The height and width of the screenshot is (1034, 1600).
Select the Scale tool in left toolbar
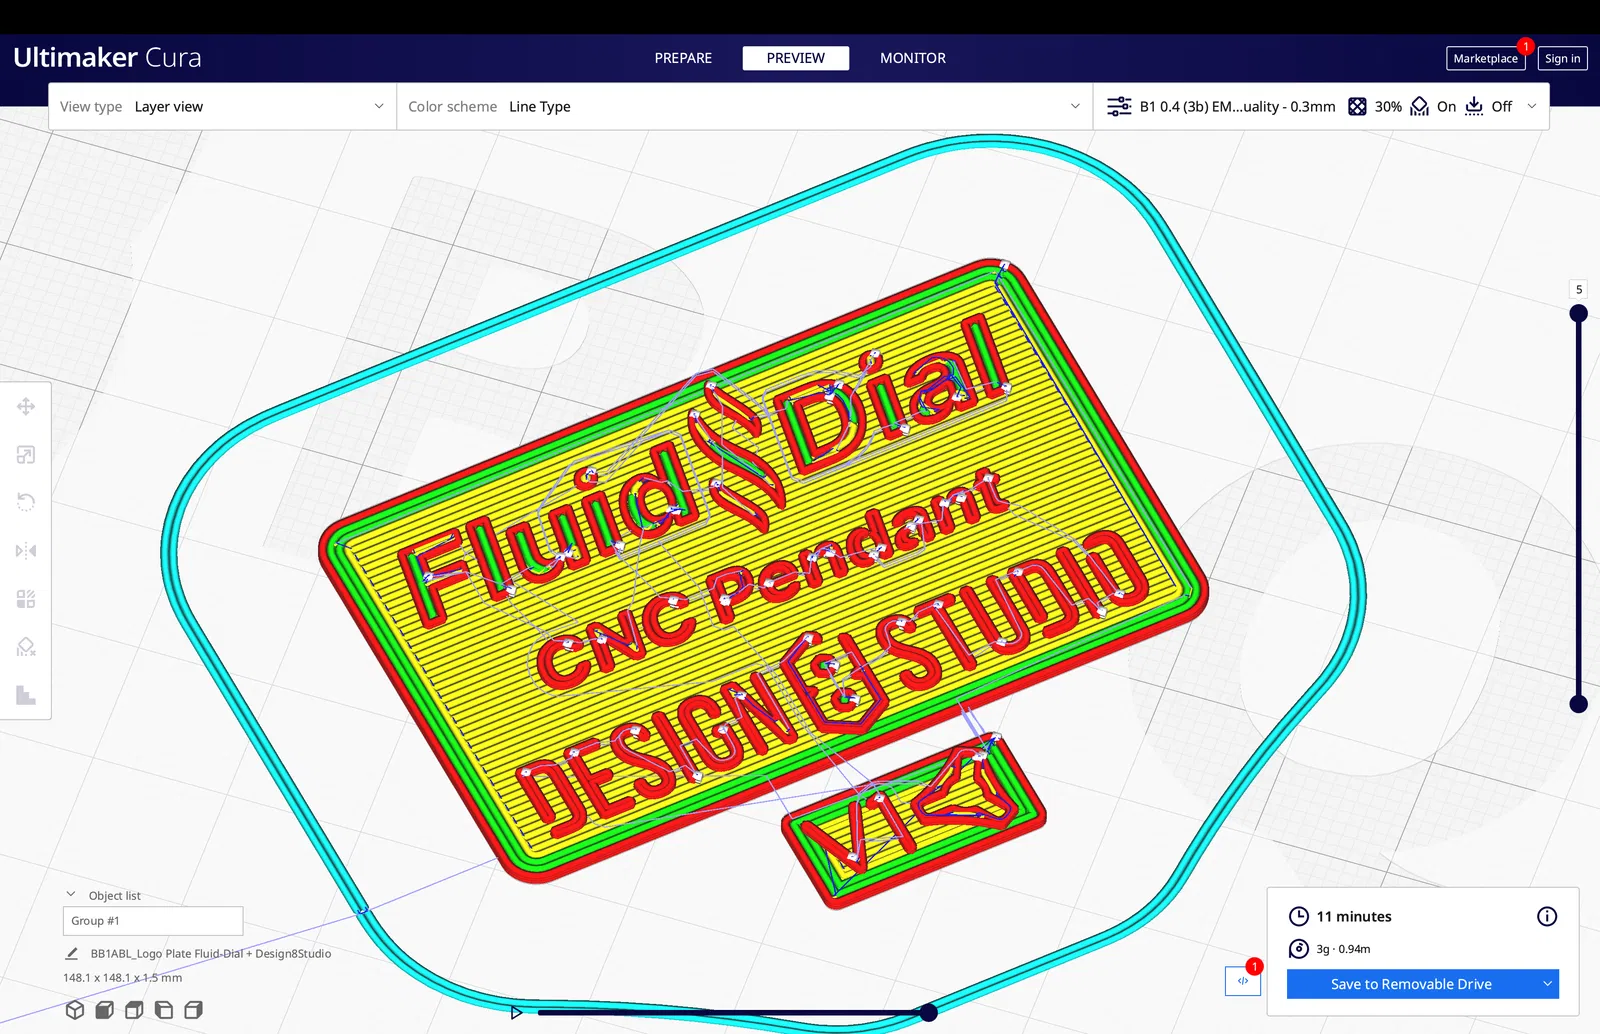[x=26, y=455]
